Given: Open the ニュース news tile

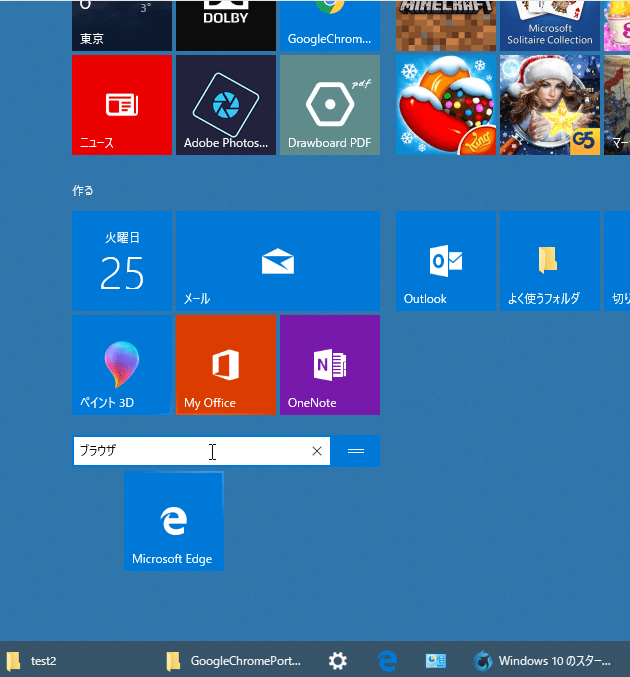Looking at the screenshot, I should pyautogui.click(x=122, y=105).
